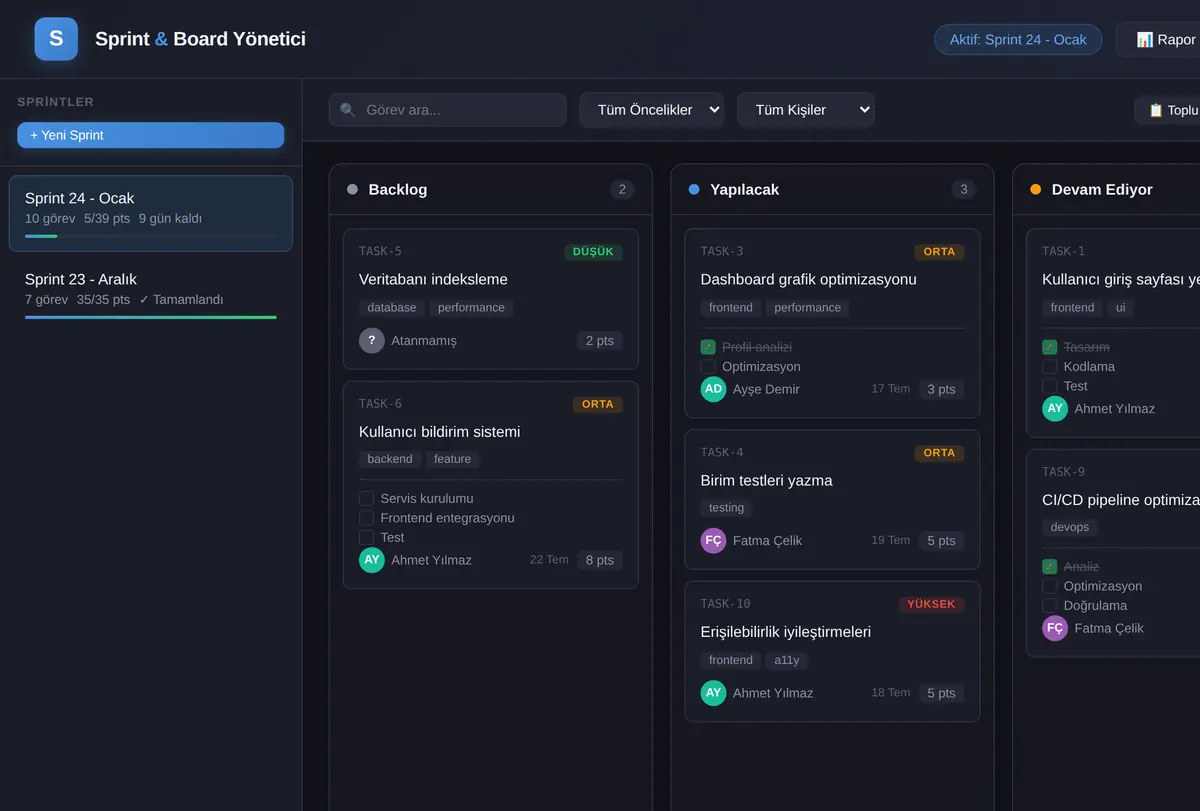Uncheck the Profil analizi subtask
Viewport: 1200px width, 811px height.
pos(708,347)
